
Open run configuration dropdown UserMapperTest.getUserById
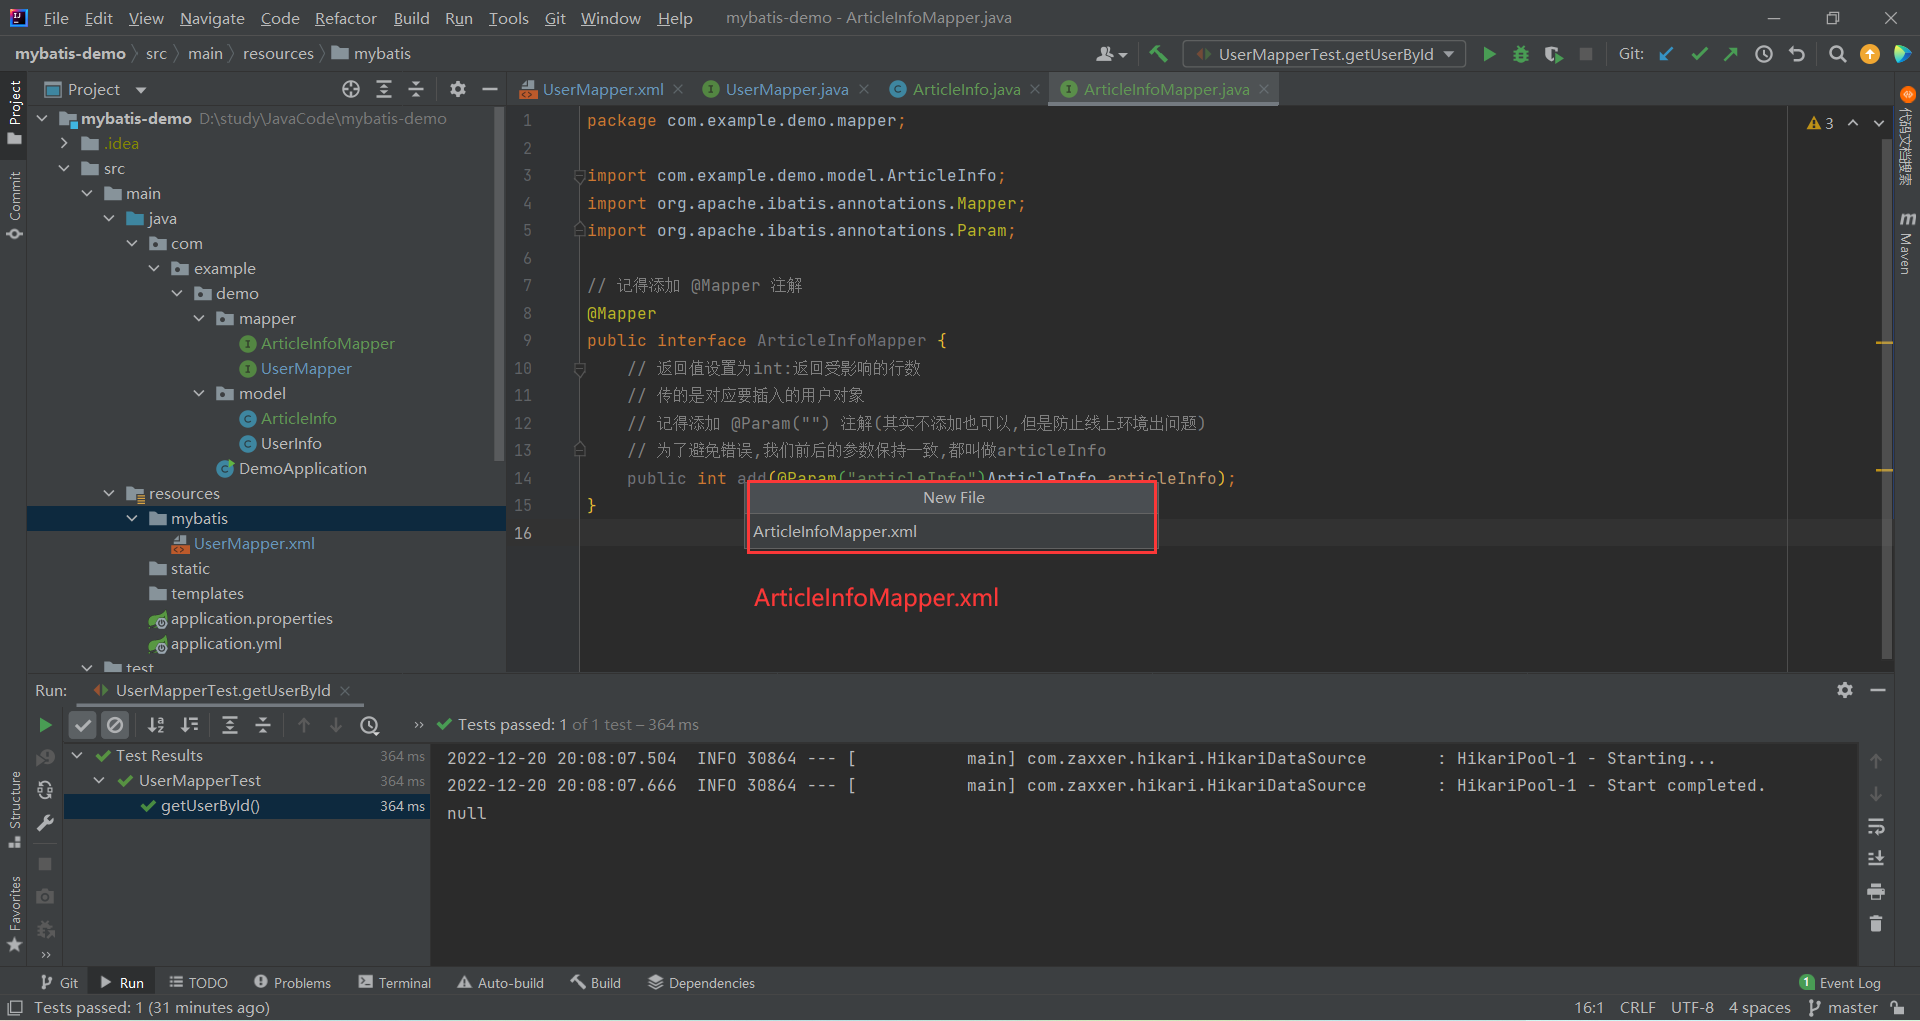(x=1324, y=54)
